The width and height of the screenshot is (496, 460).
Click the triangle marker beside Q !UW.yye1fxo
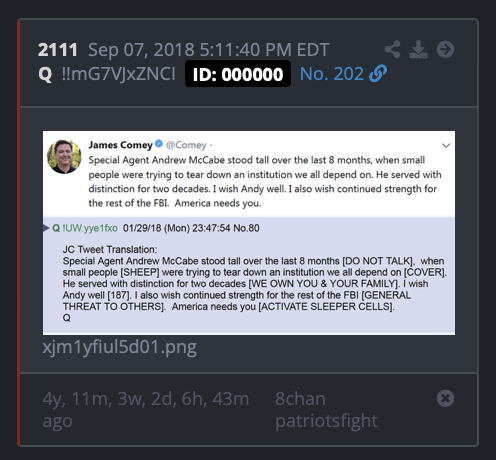point(46,228)
